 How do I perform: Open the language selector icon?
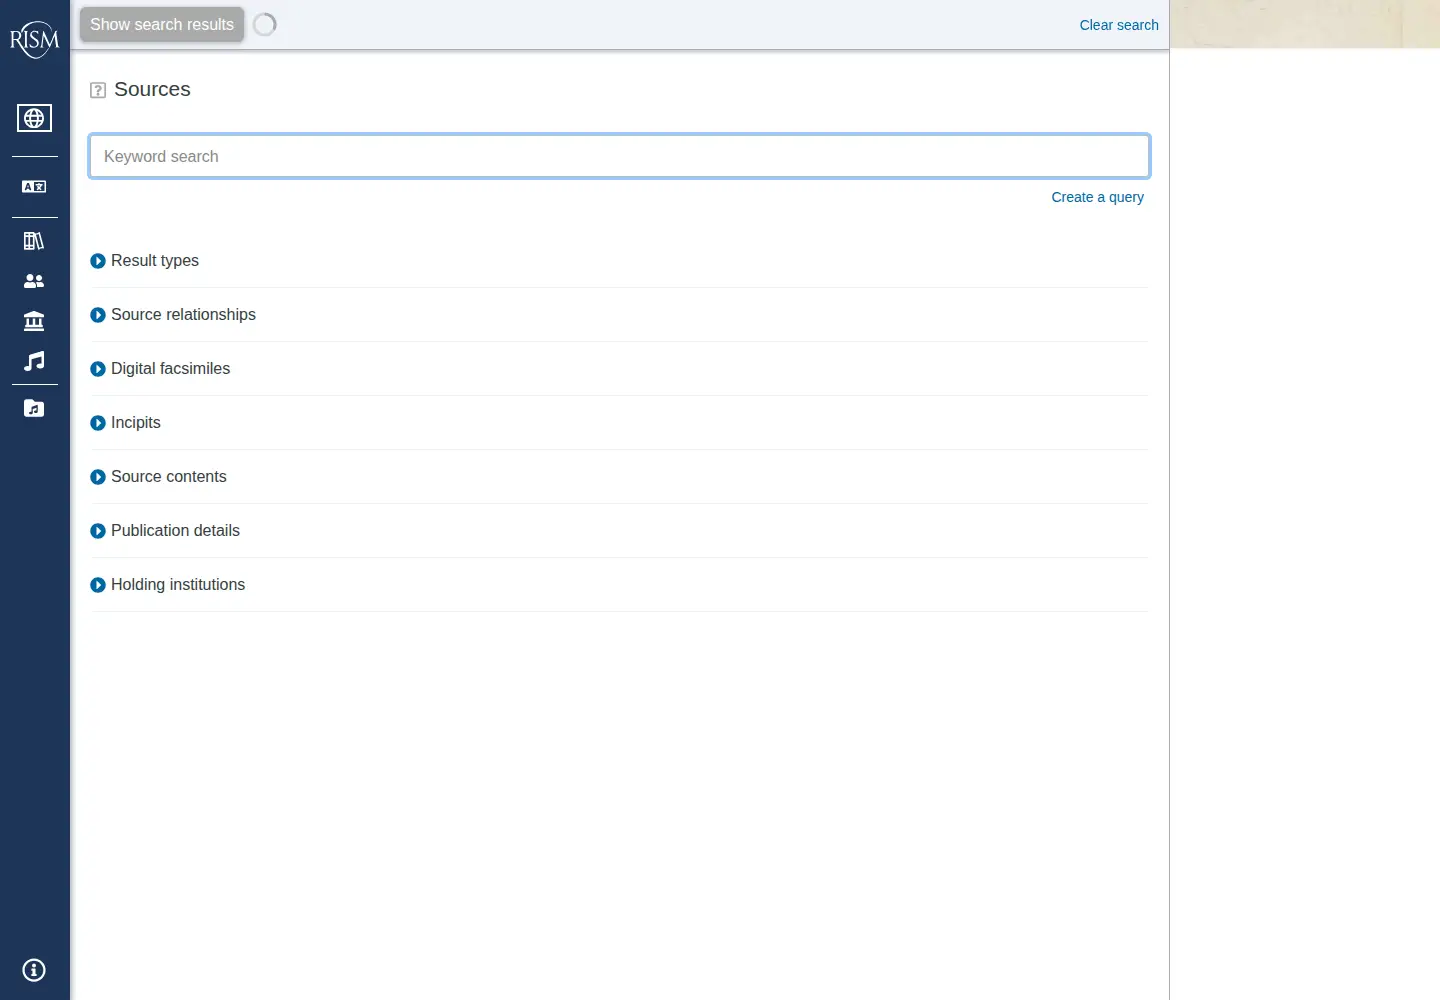pyautogui.click(x=34, y=187)
